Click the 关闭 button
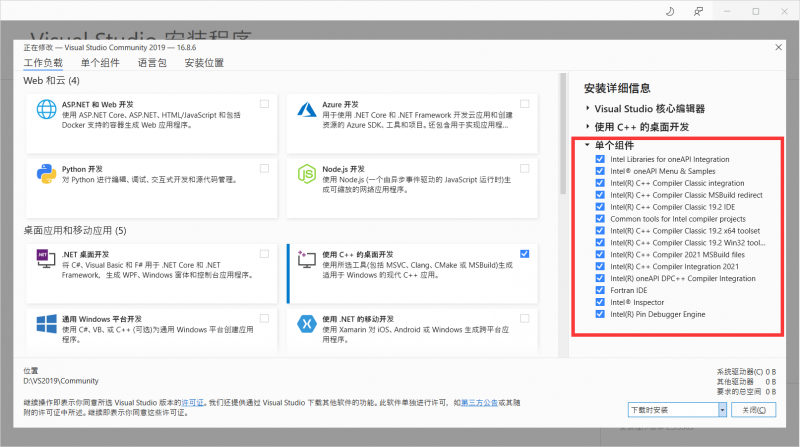 click(753, 410)
